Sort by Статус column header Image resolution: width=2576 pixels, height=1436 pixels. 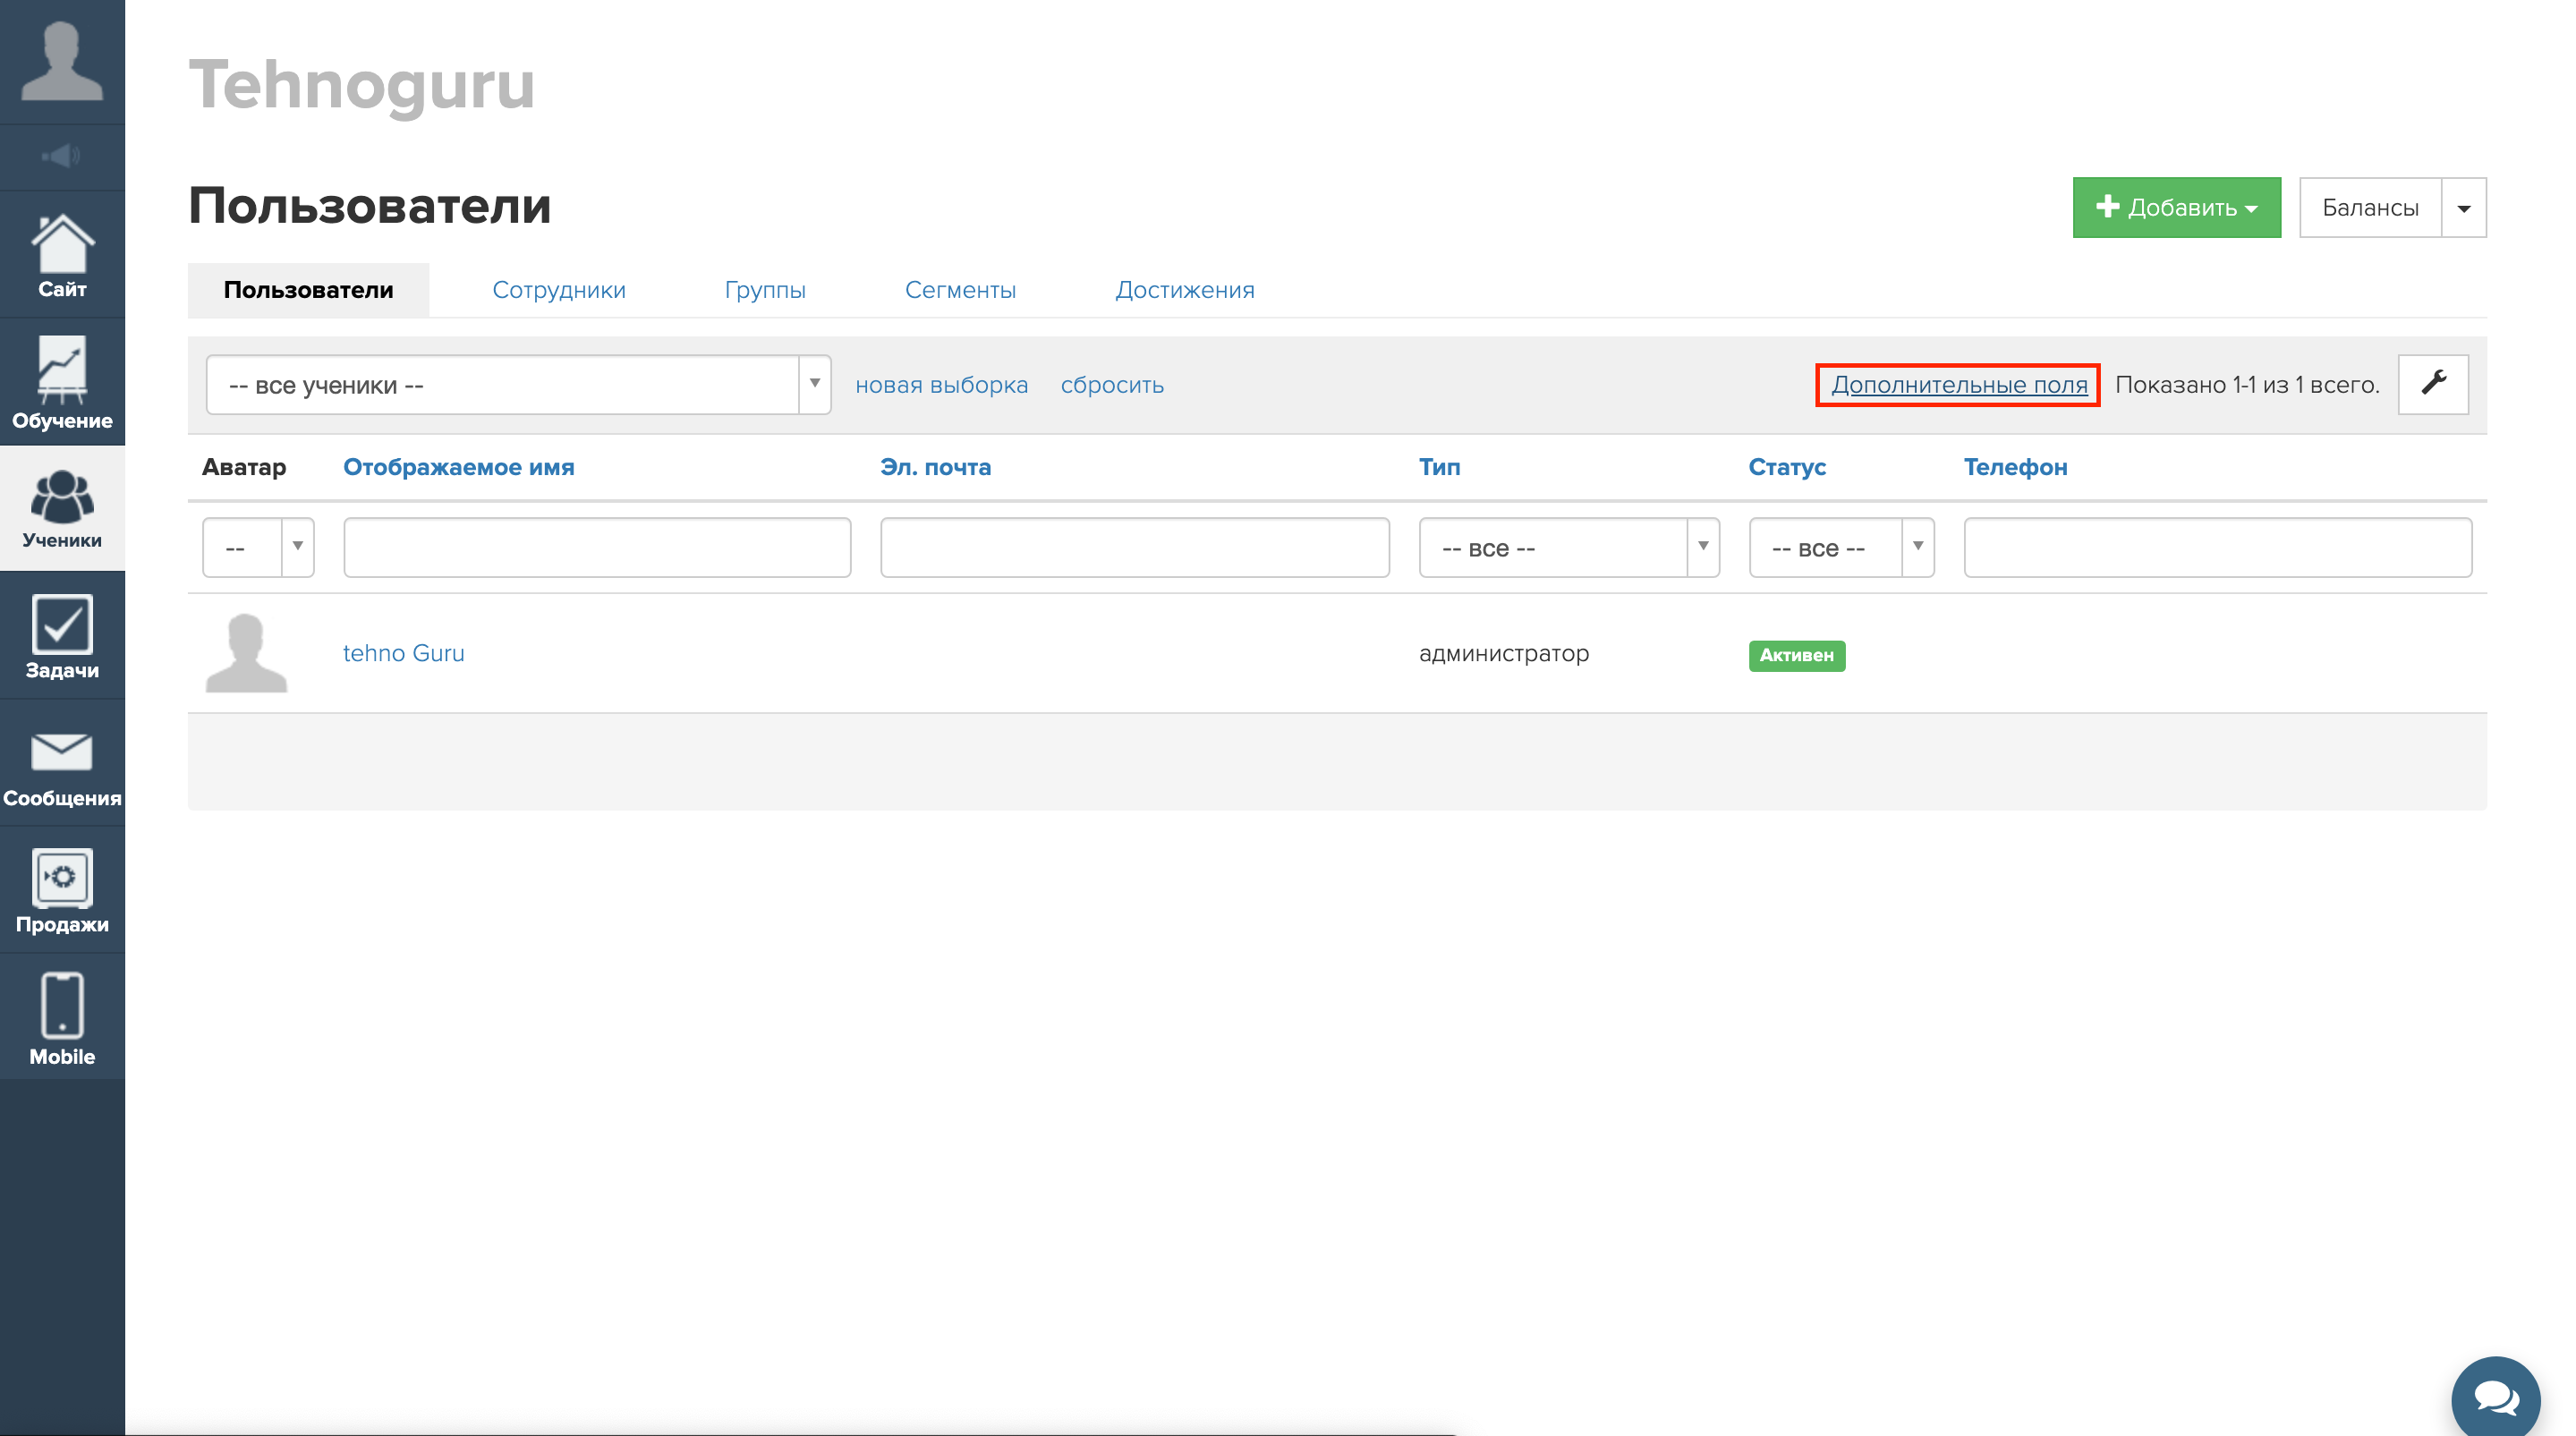pyautogui.click(x=1786, y=467)
